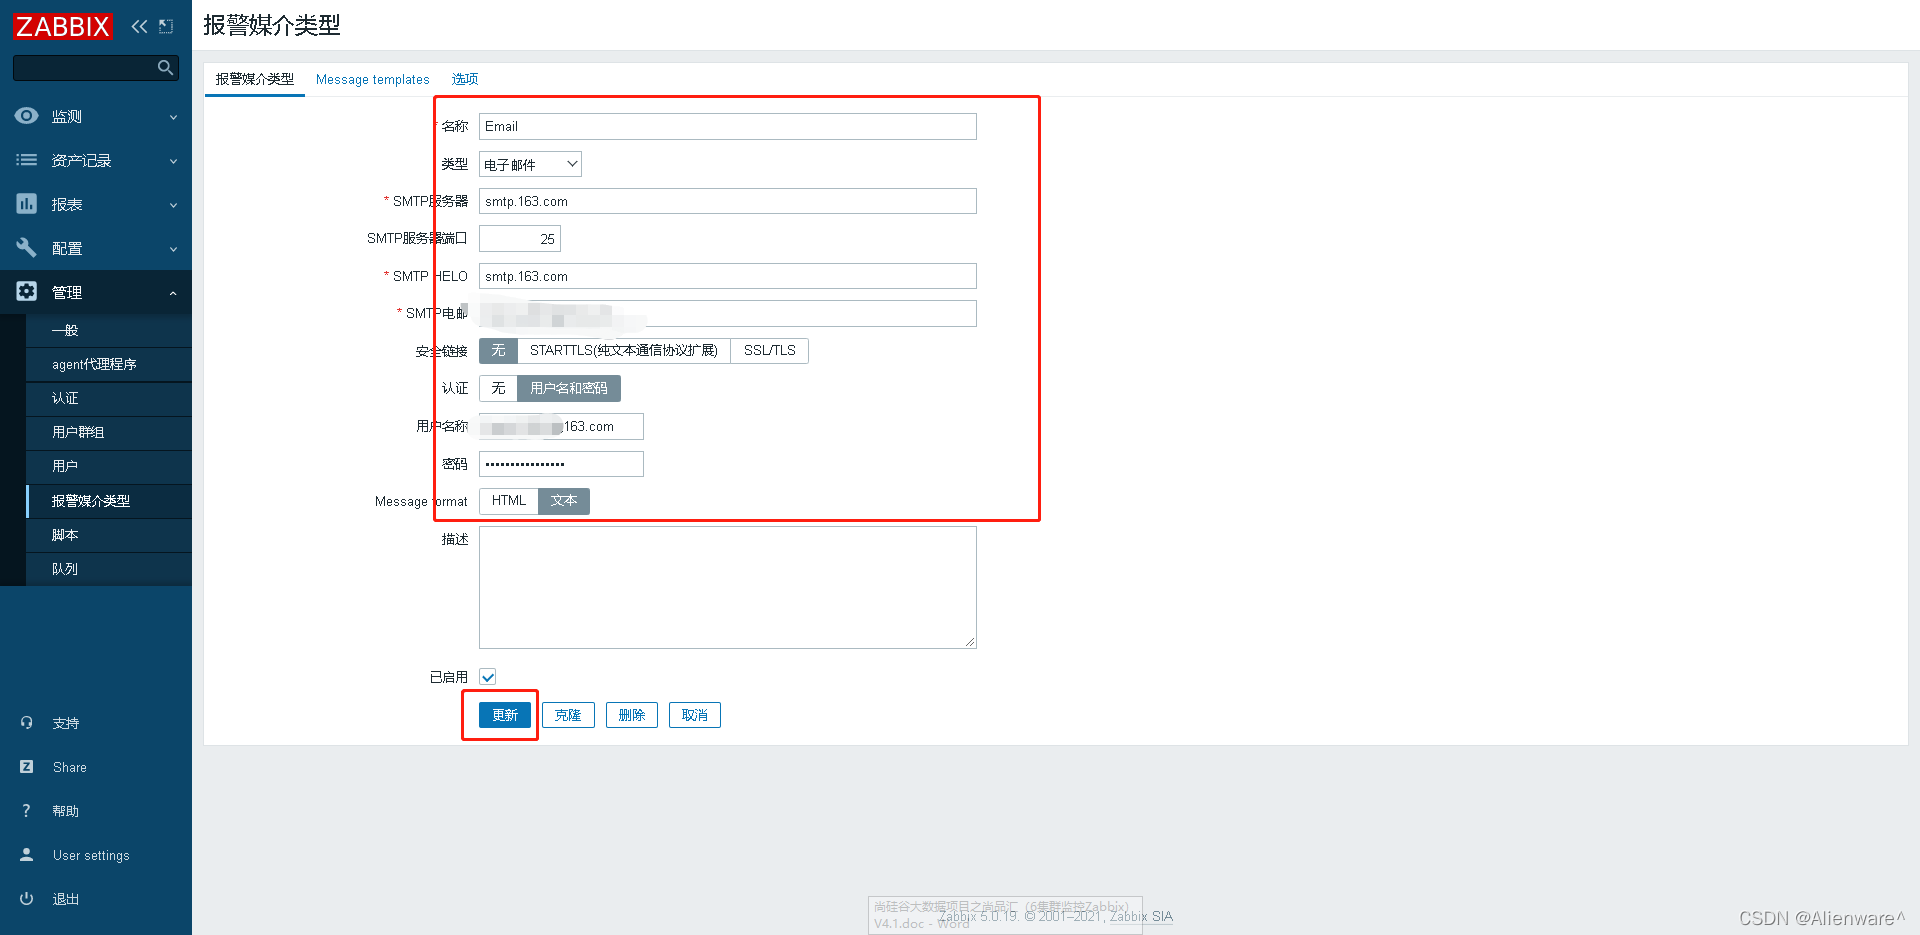
Task: Click the gear icon for 管理
Action: pyautogui.click(x=26, y=292)
